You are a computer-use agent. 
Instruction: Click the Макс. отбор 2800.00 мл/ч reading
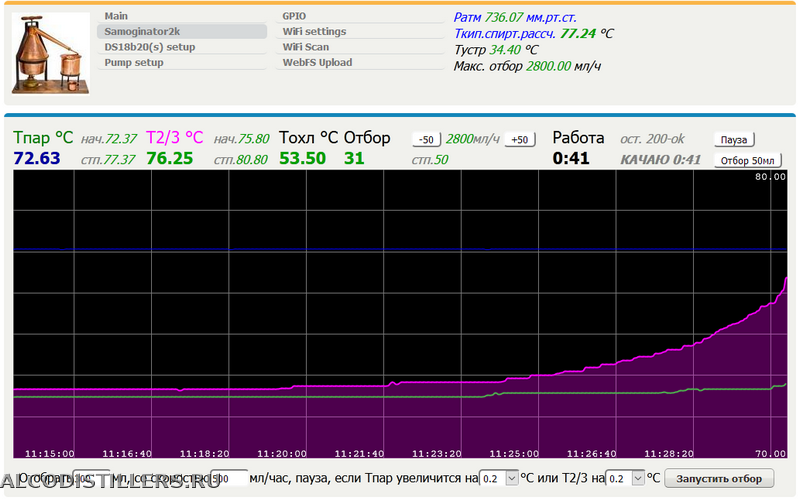click(x=527, y=66)
